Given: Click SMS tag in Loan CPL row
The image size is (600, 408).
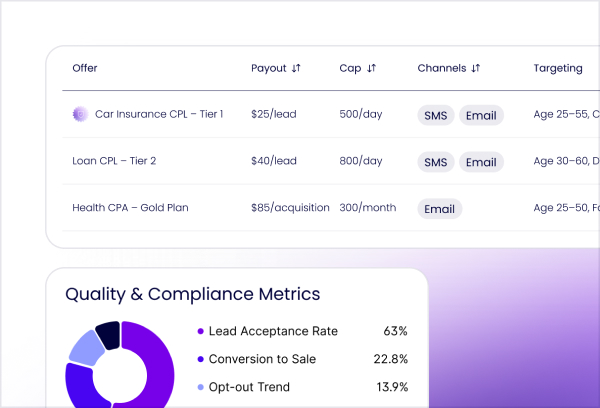Looking at the screenshot, I should click(x=435, y=162).
